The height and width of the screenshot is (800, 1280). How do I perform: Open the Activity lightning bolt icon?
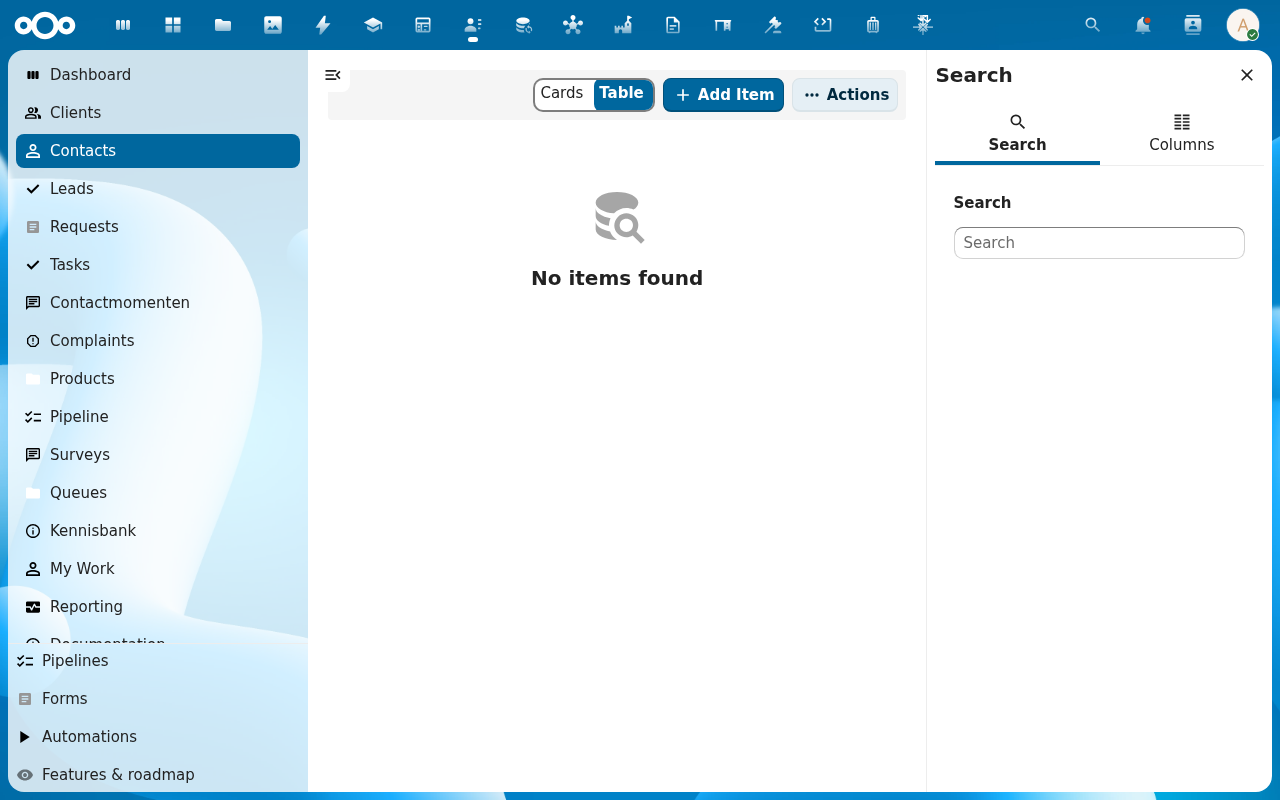[323, 25]
